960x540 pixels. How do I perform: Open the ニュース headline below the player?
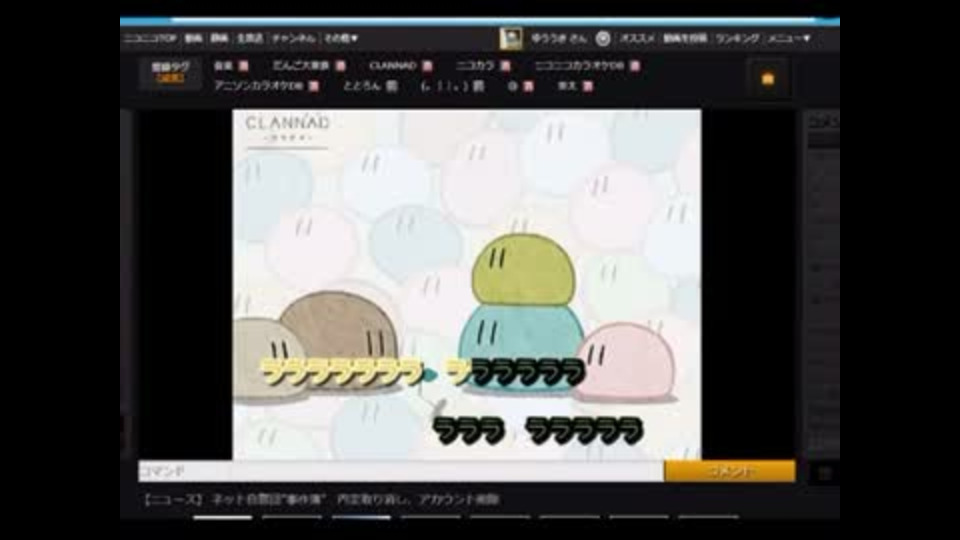pos(321,500)
